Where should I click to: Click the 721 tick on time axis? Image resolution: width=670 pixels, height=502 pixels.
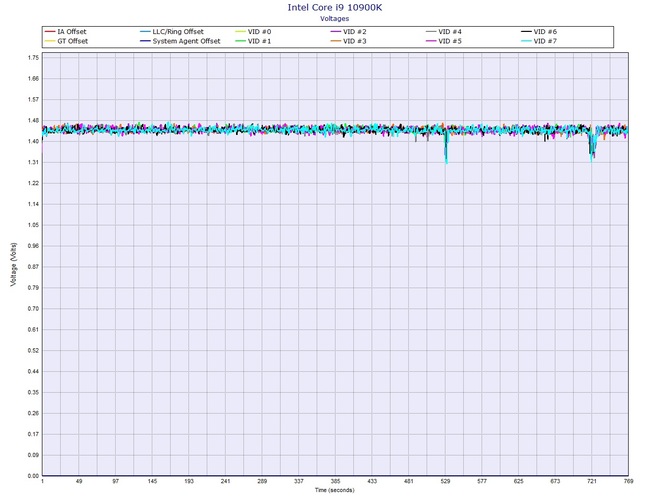click(592, 481)
